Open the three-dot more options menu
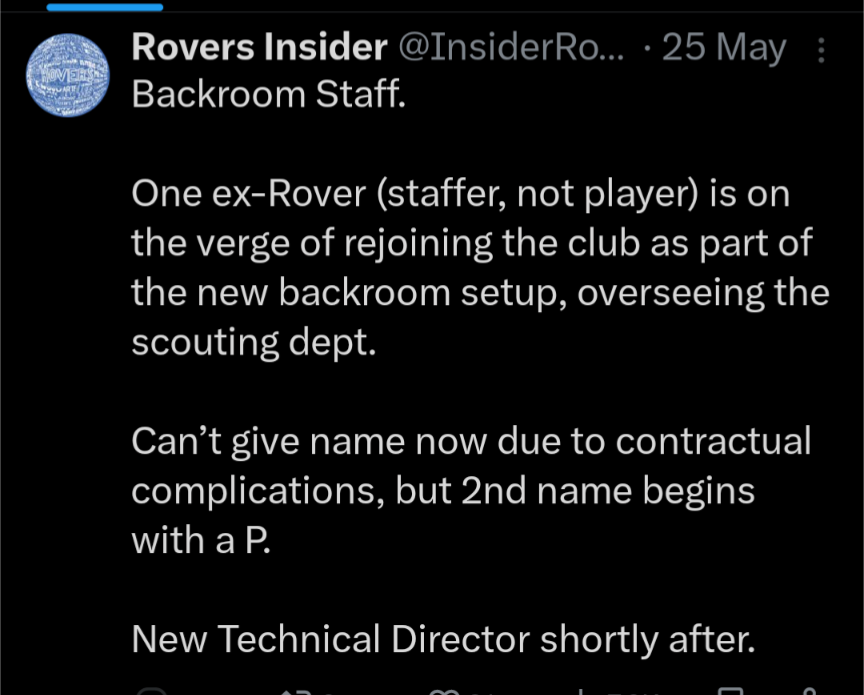864x695 pixels. pyautogui.click(x=821, y=50)
